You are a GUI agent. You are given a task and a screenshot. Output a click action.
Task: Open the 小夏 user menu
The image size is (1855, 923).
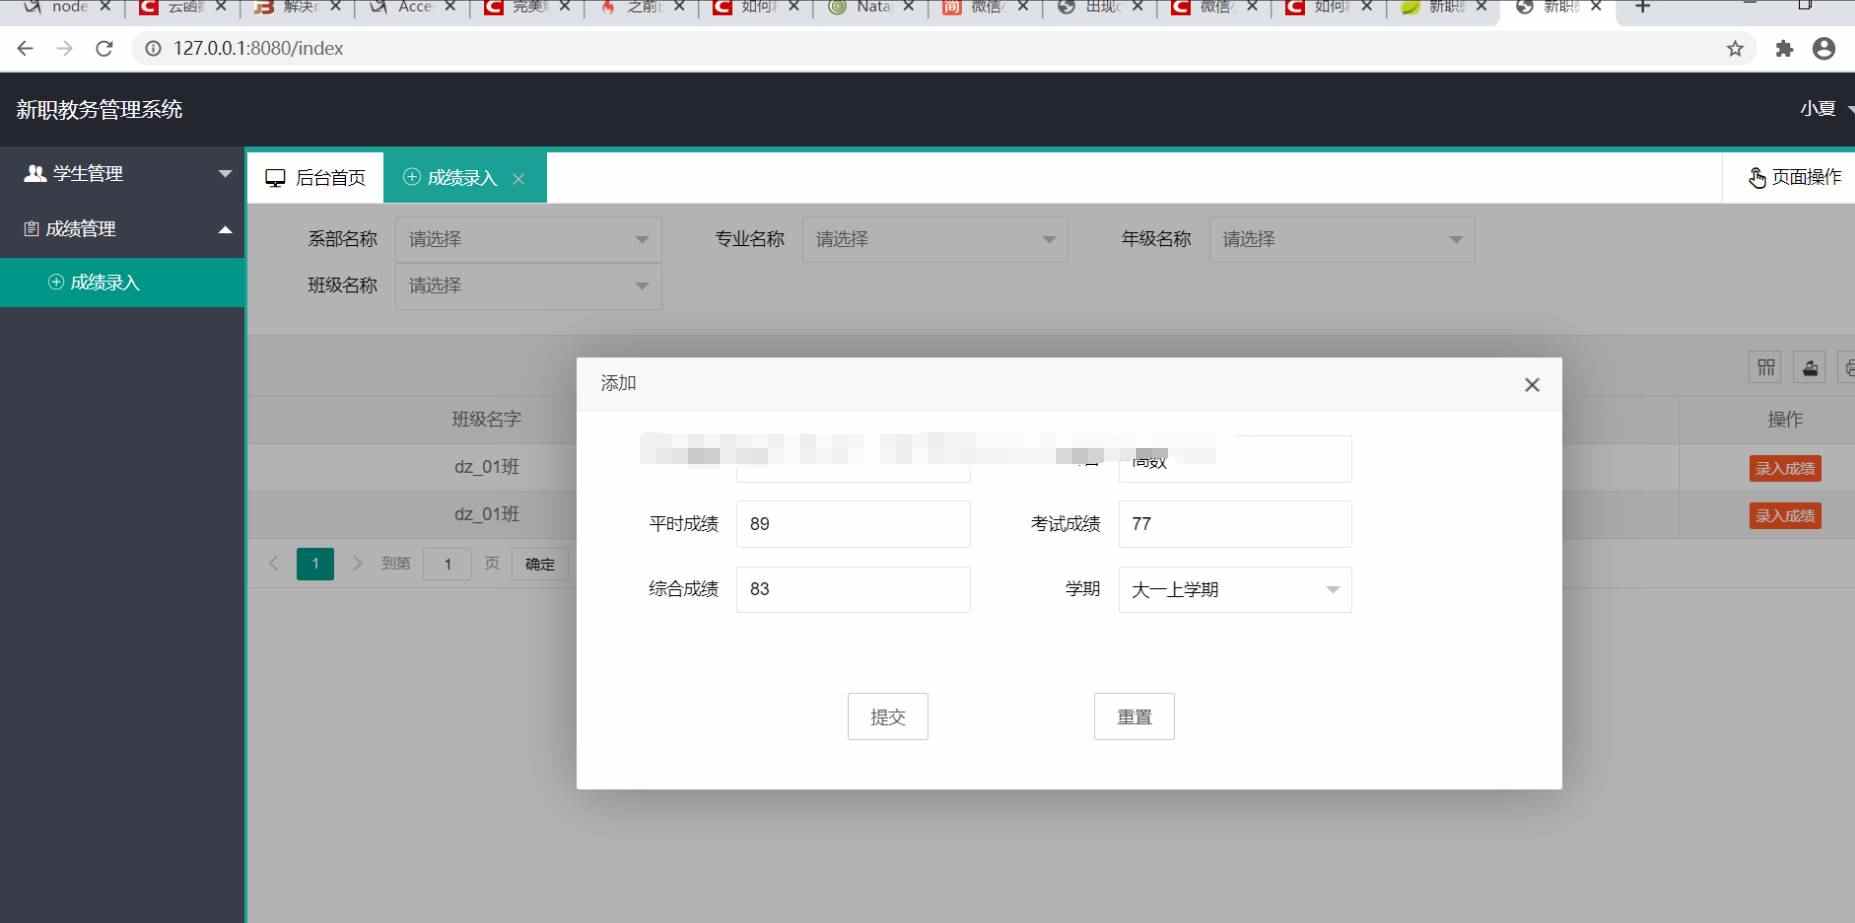(1826, 109)
